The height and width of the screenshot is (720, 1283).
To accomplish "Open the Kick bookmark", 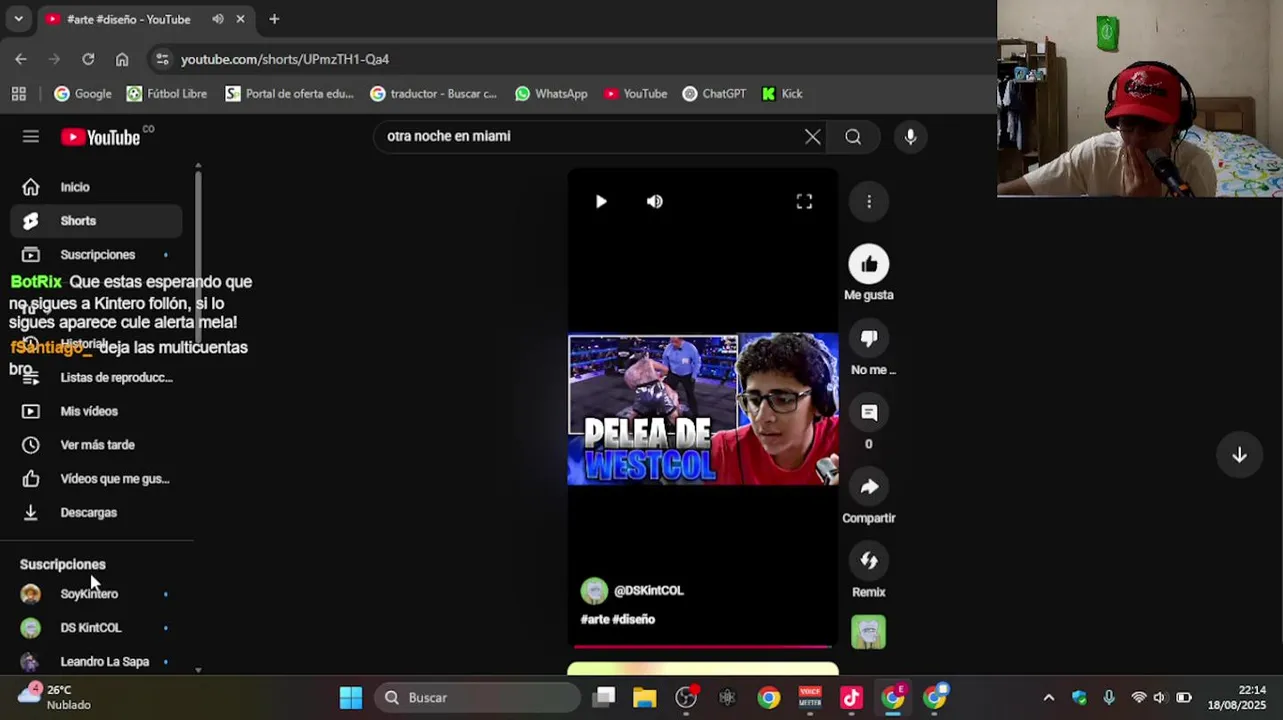I will click(x=782, y=94).
